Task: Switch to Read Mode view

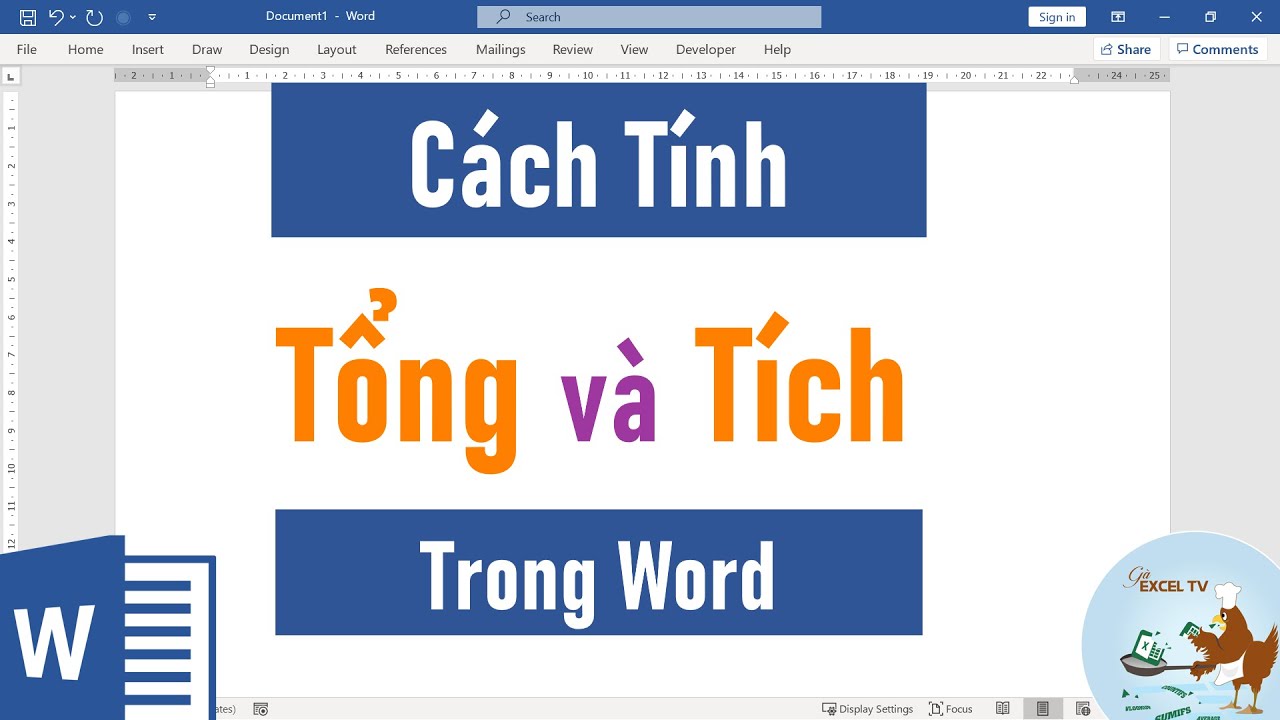Action: (1003, 709)
